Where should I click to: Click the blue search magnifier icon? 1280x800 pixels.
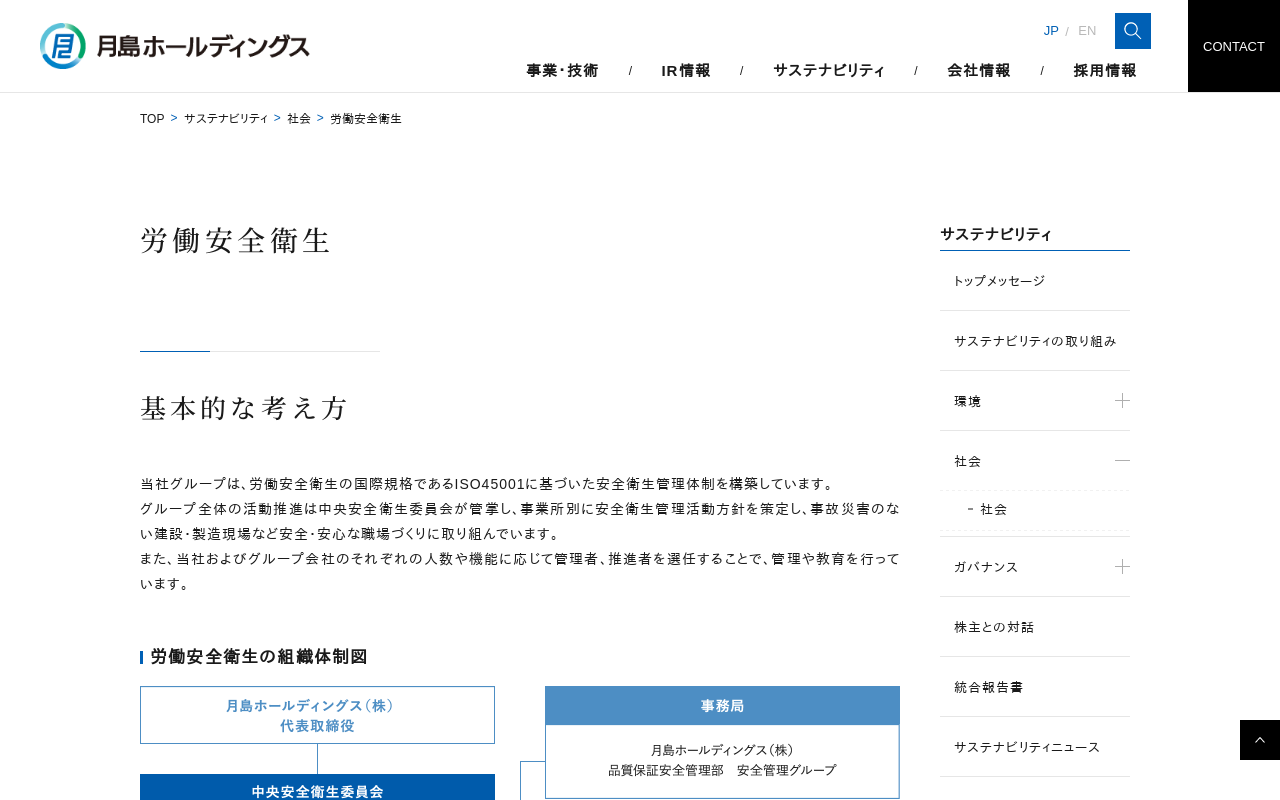(1132, 31)
